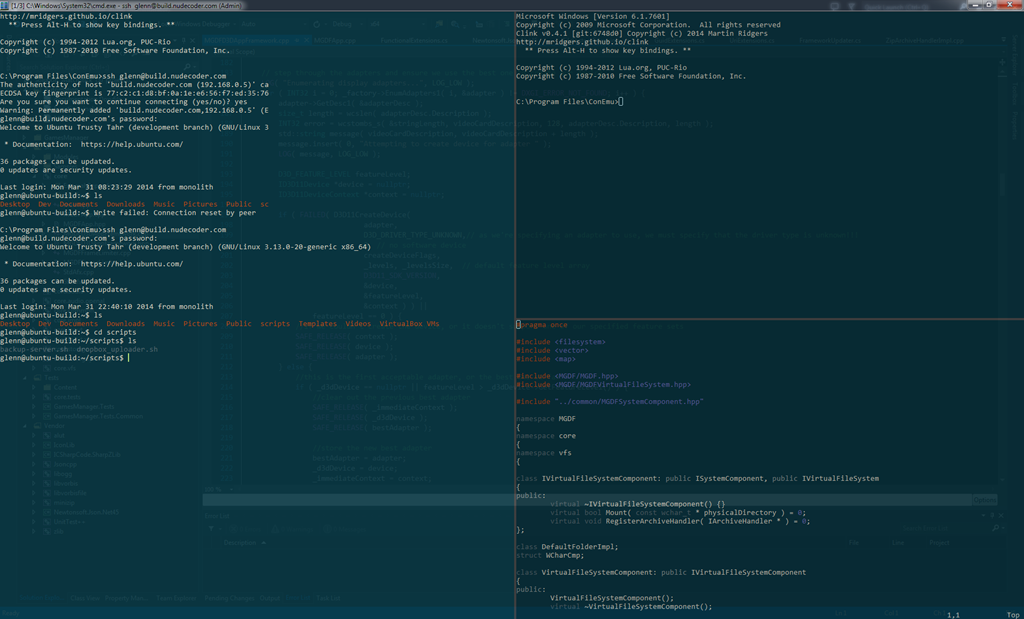1024x619 pixels.
Task: Click the mridgers.github.io/clink URL in the top-right pane
Action: pos(582,42)
